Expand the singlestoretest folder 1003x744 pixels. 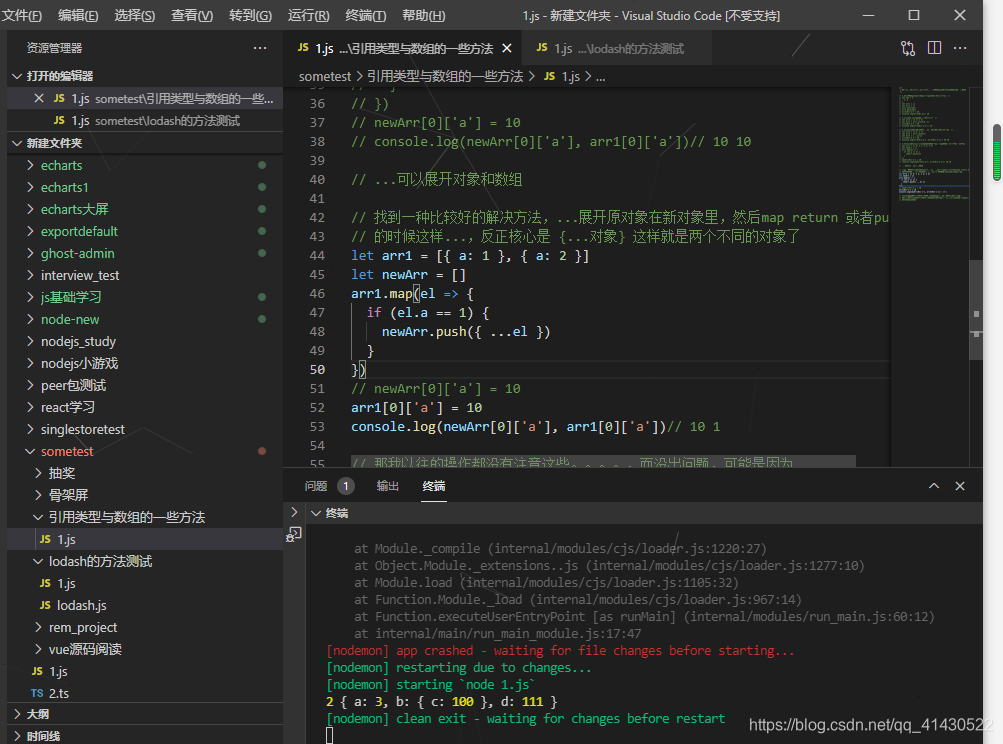pyautogui.click(x=145, y=429)
